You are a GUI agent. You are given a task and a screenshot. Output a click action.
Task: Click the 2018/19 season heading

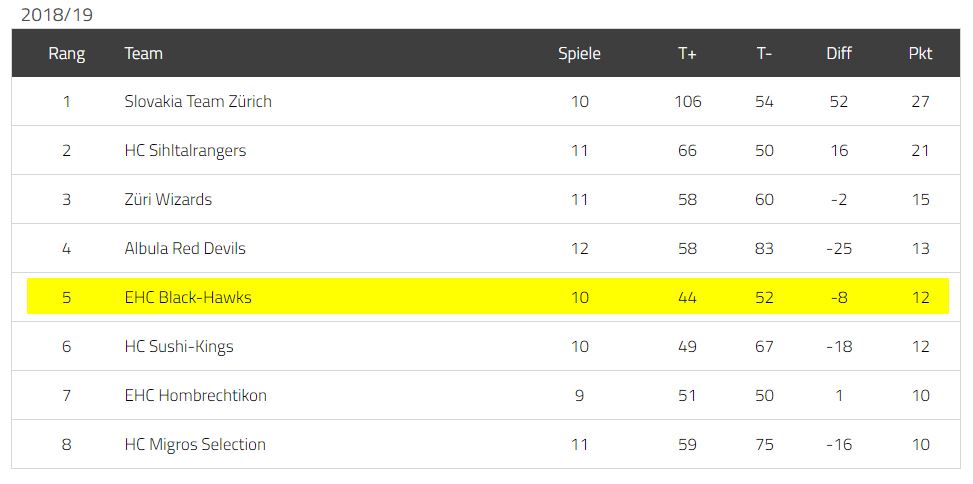click(57, 15)
